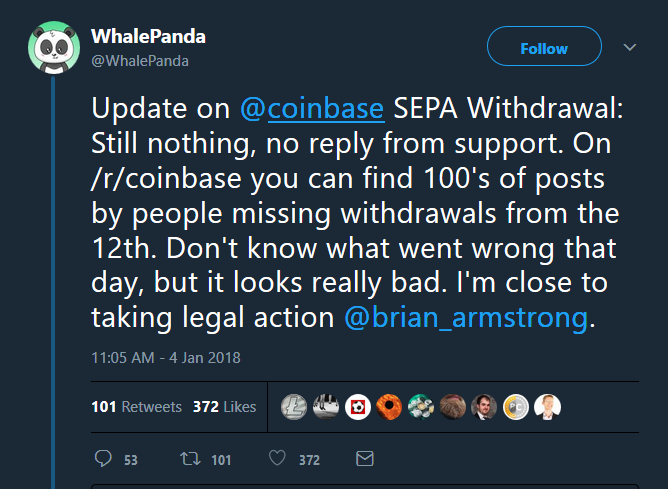
Task: Click the man in suit liker avatar
Action: 485,407
